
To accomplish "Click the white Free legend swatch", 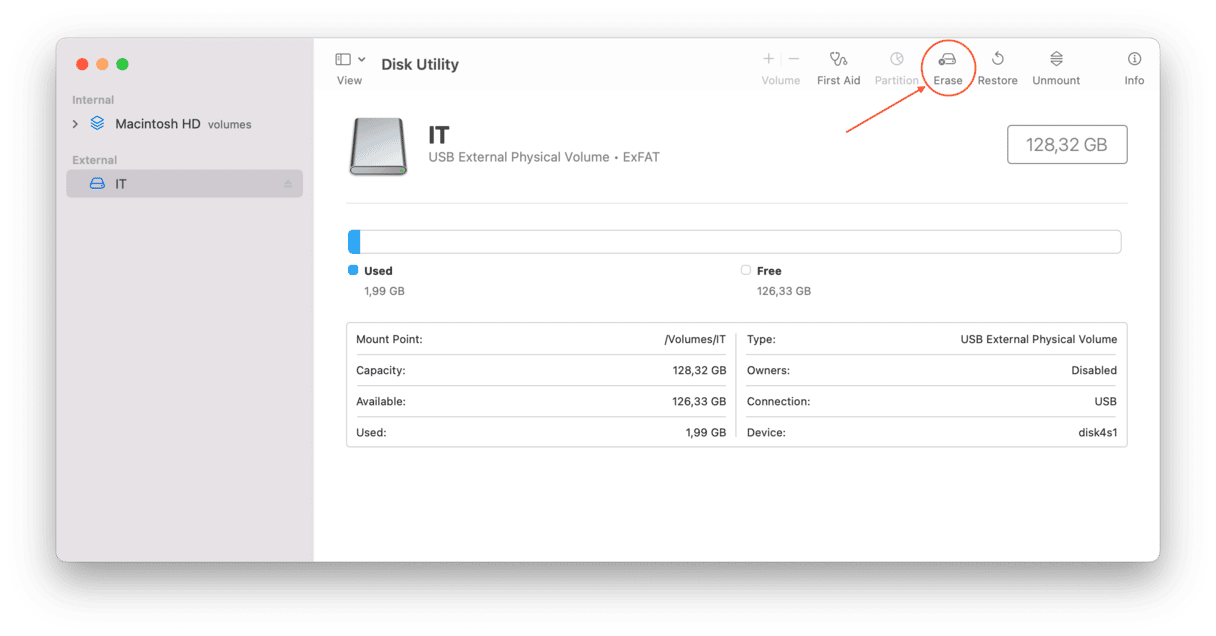I will coord(746,270).
